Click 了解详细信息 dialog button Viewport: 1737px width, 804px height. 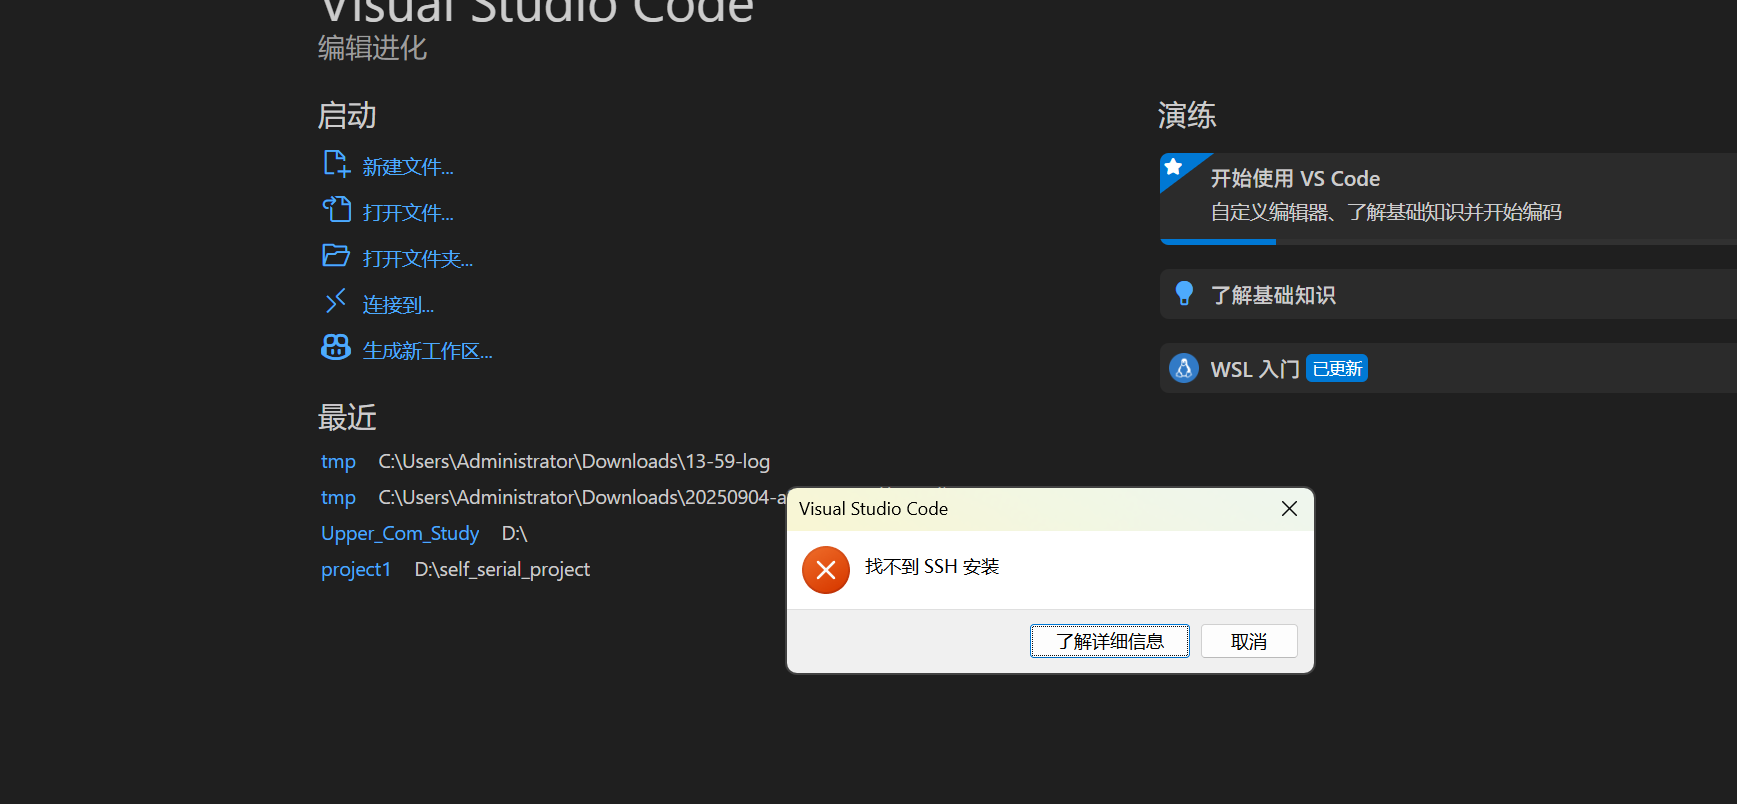pos(1110,641)
